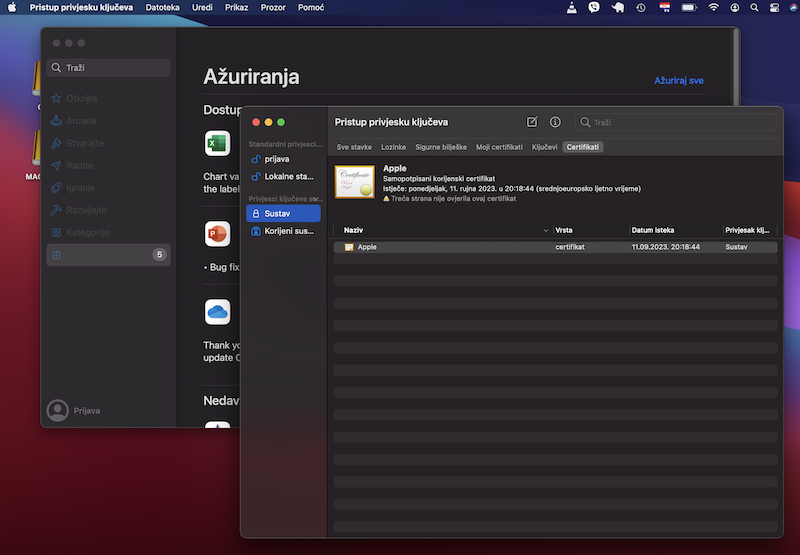The width and height of the screenshot is (800, 555).
Task: Click the certifikat cell in Apple row
Action: click(570, 247)
